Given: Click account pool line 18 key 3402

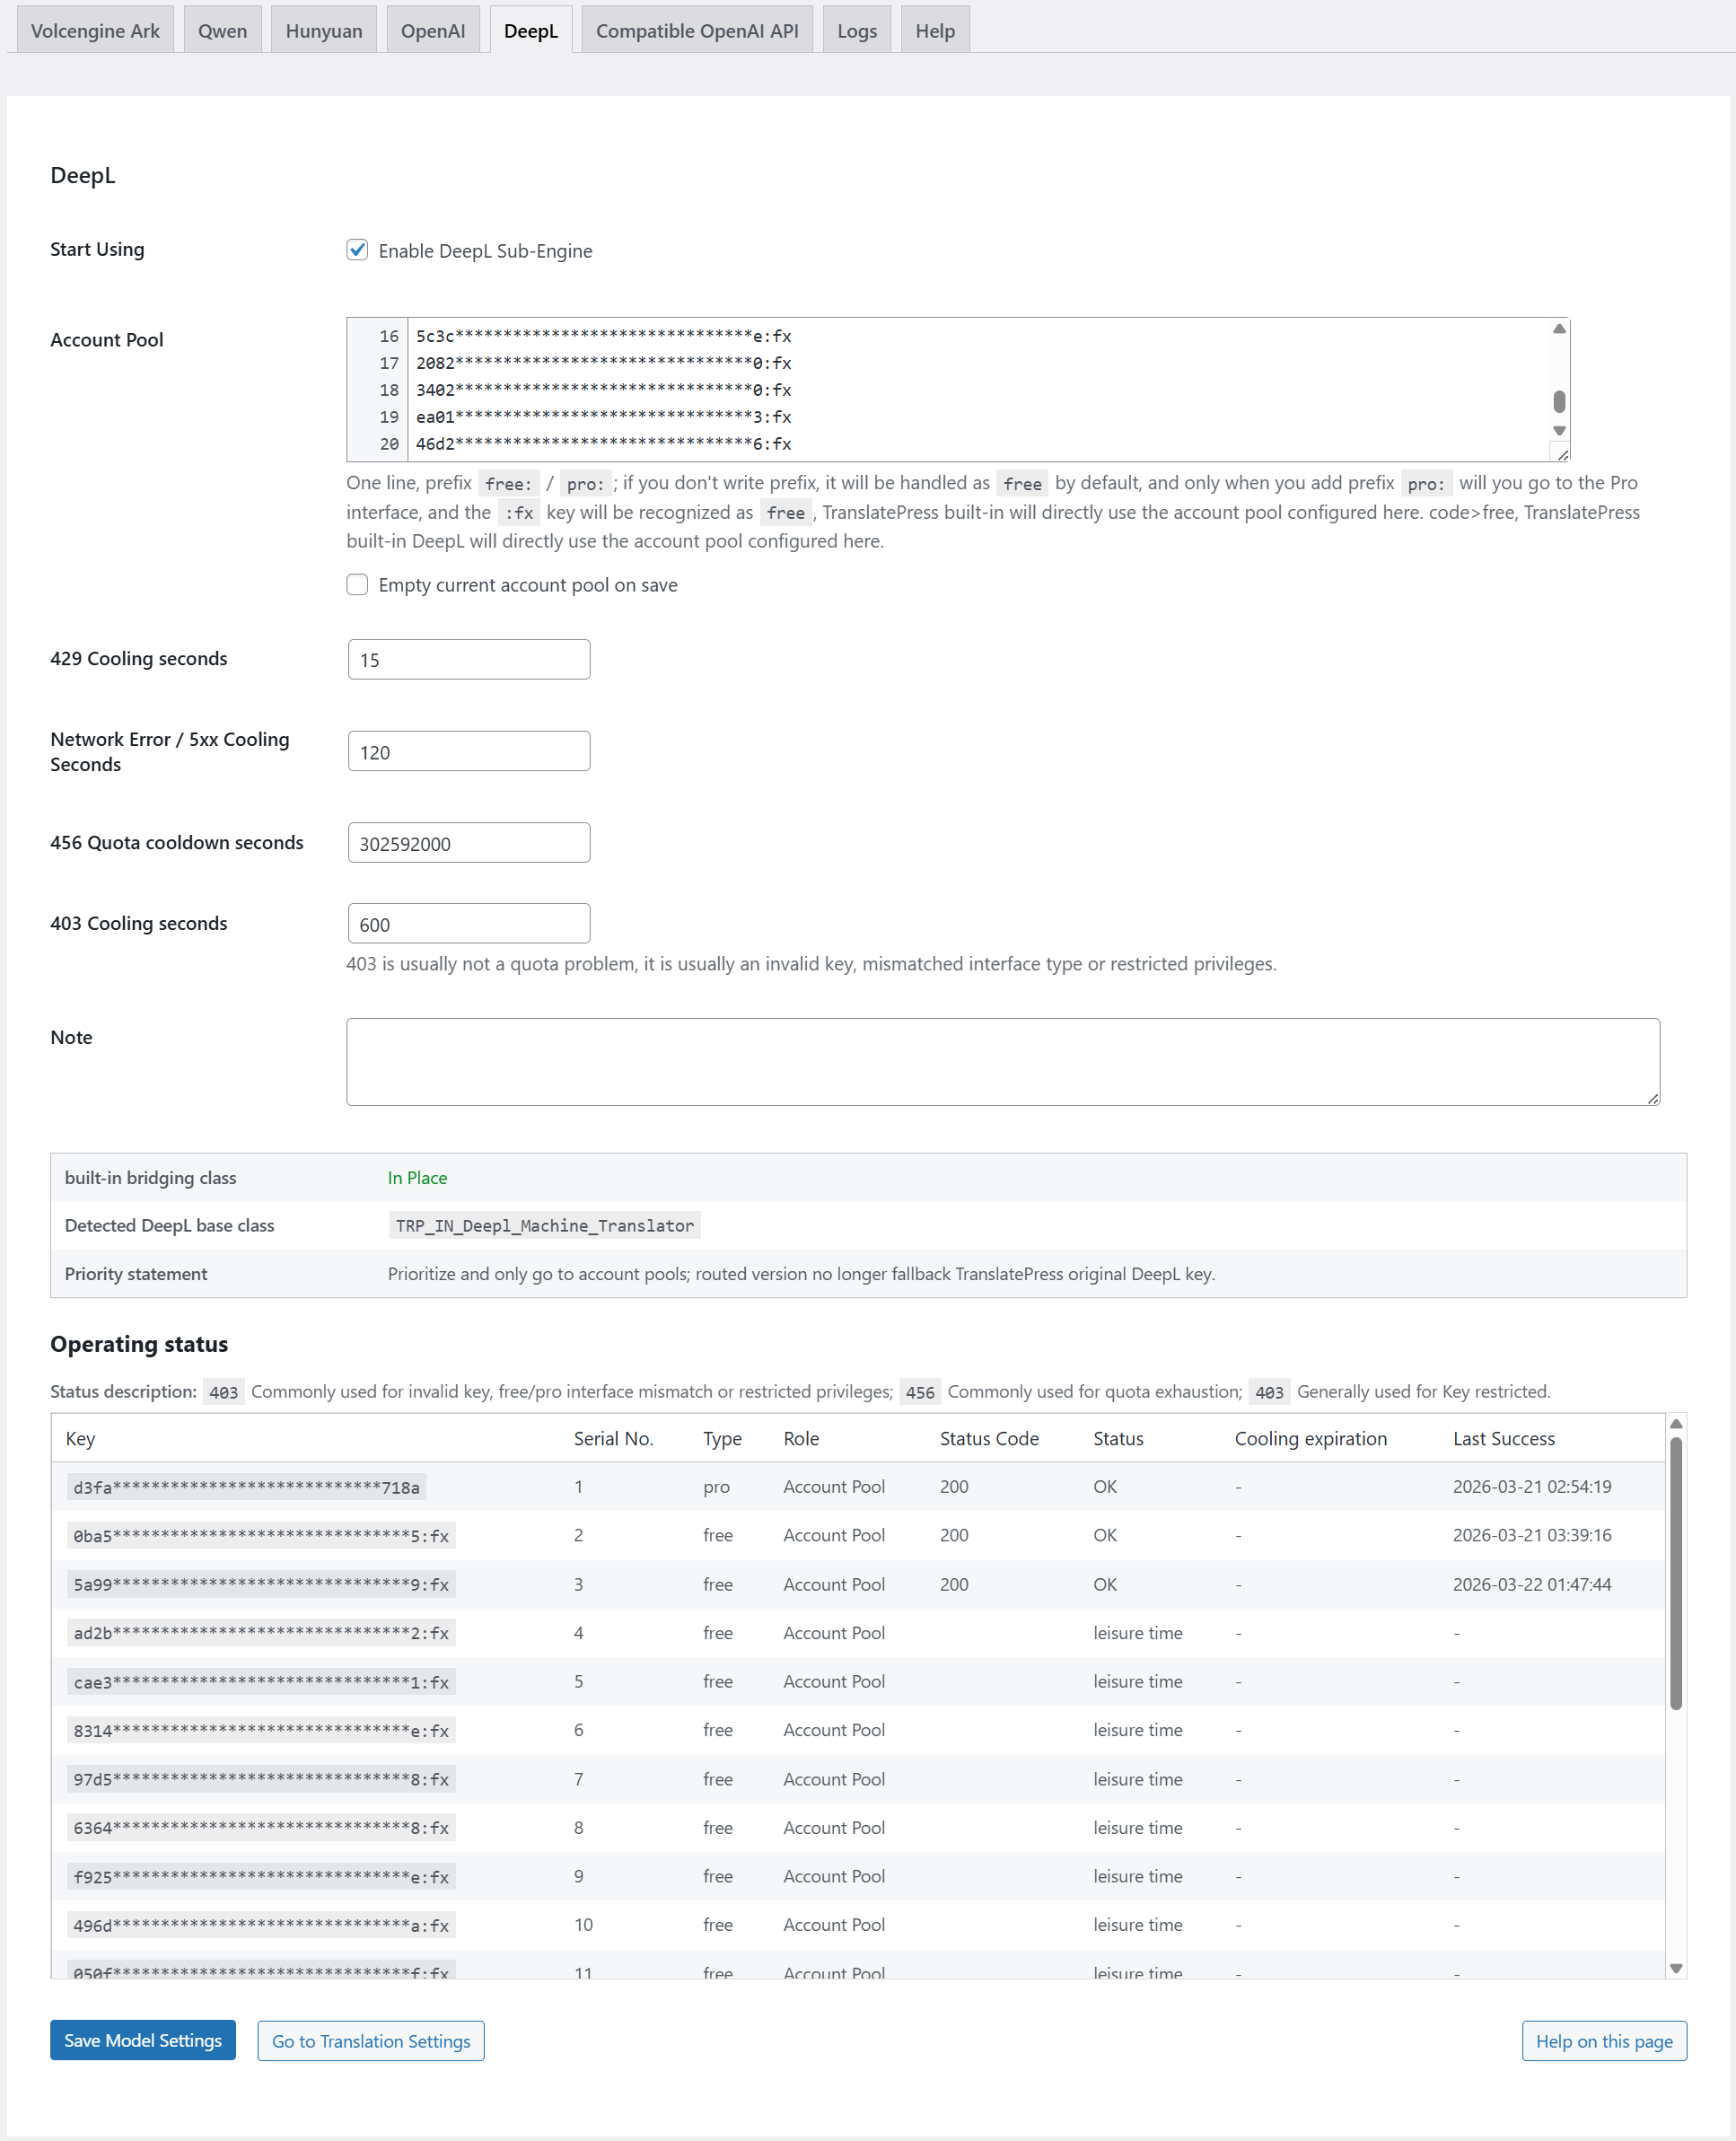Looking at the screenshot, I should [604, 390].
